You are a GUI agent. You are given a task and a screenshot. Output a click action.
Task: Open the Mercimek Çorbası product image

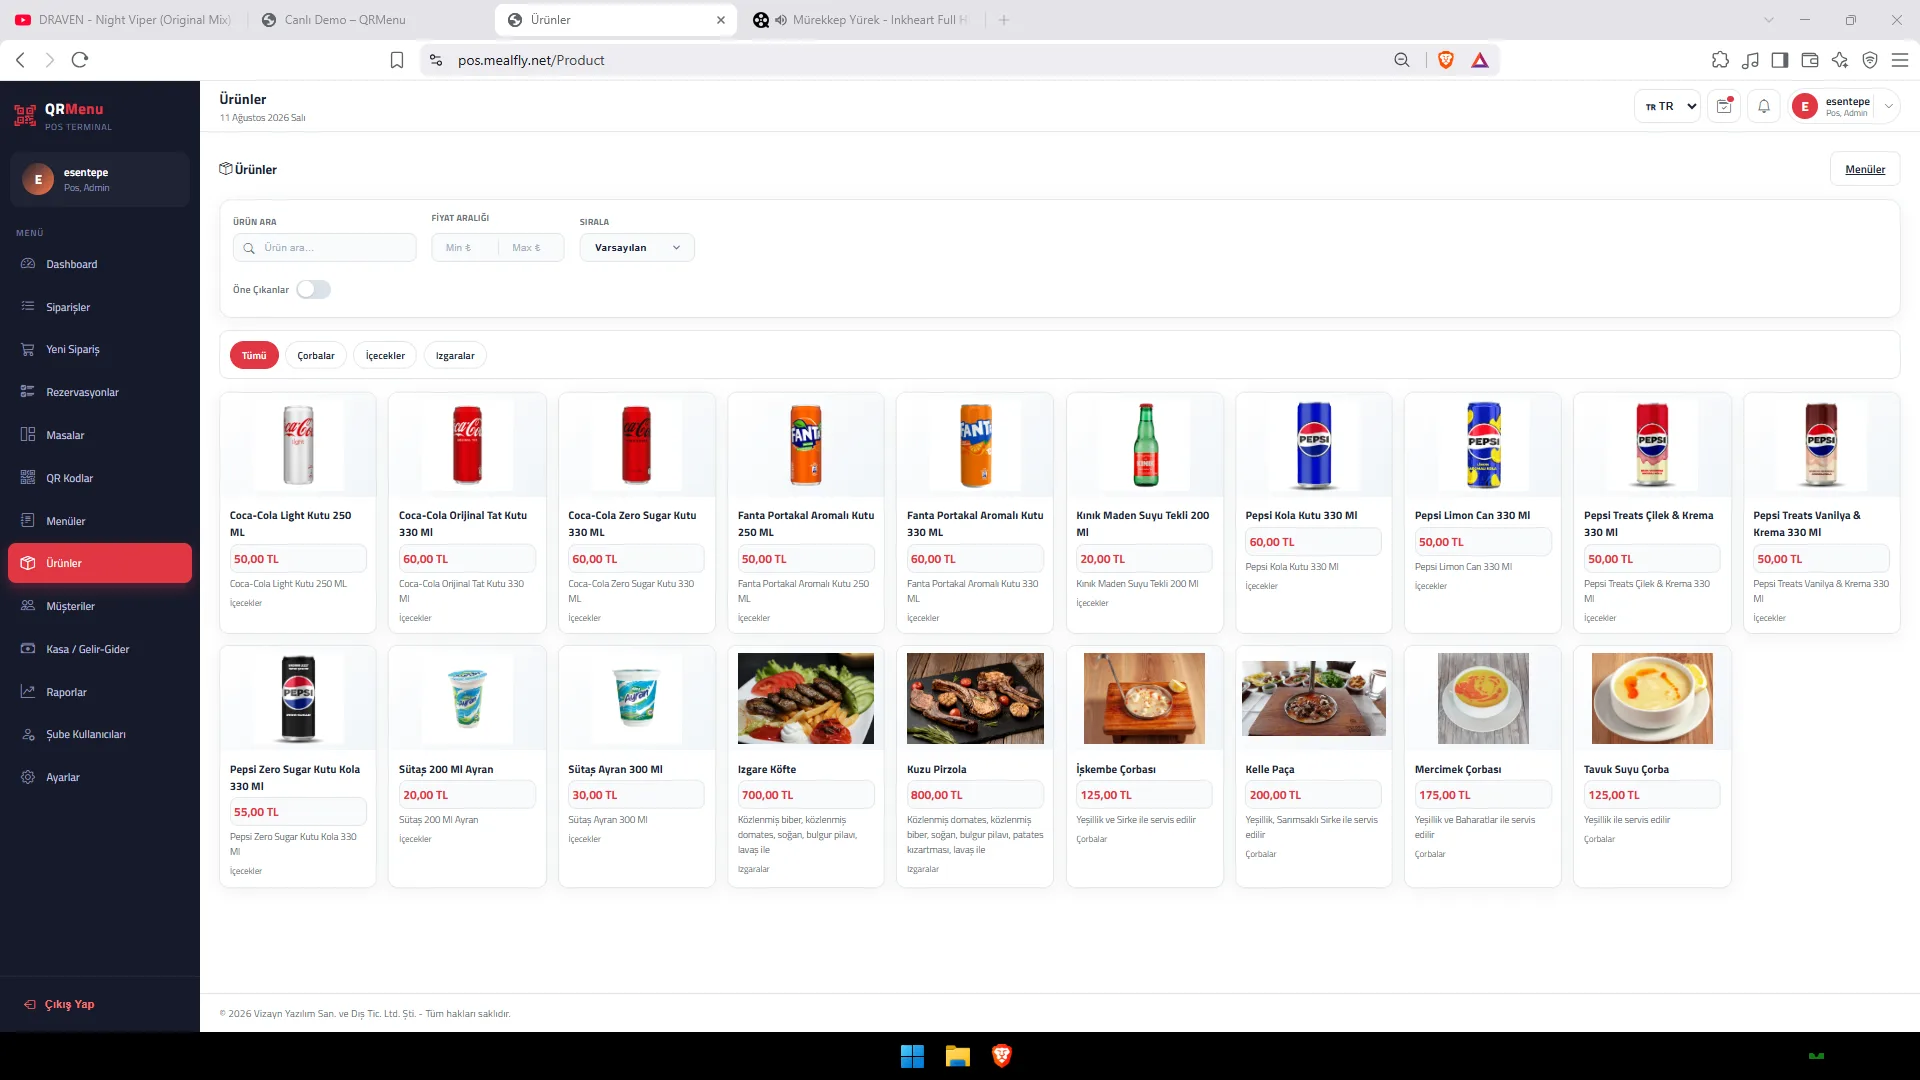[1483, 699]
